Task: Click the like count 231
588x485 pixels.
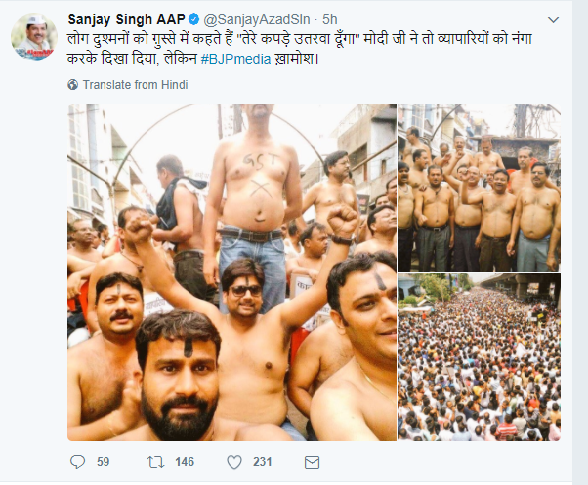Action: [262, 462]
